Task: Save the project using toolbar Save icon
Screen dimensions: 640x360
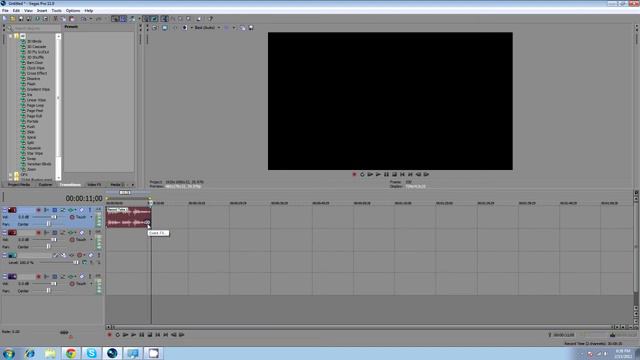Action: 21,19
